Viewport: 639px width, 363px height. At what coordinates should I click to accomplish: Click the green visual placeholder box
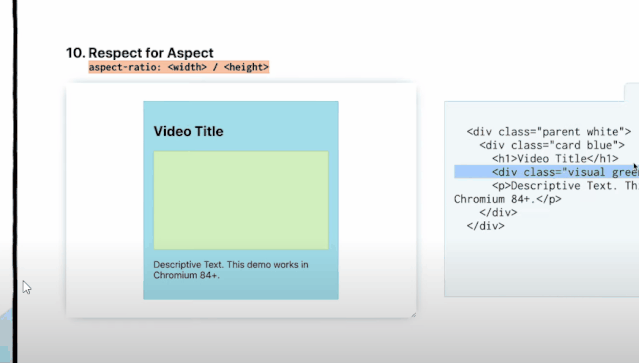[241, 200]
